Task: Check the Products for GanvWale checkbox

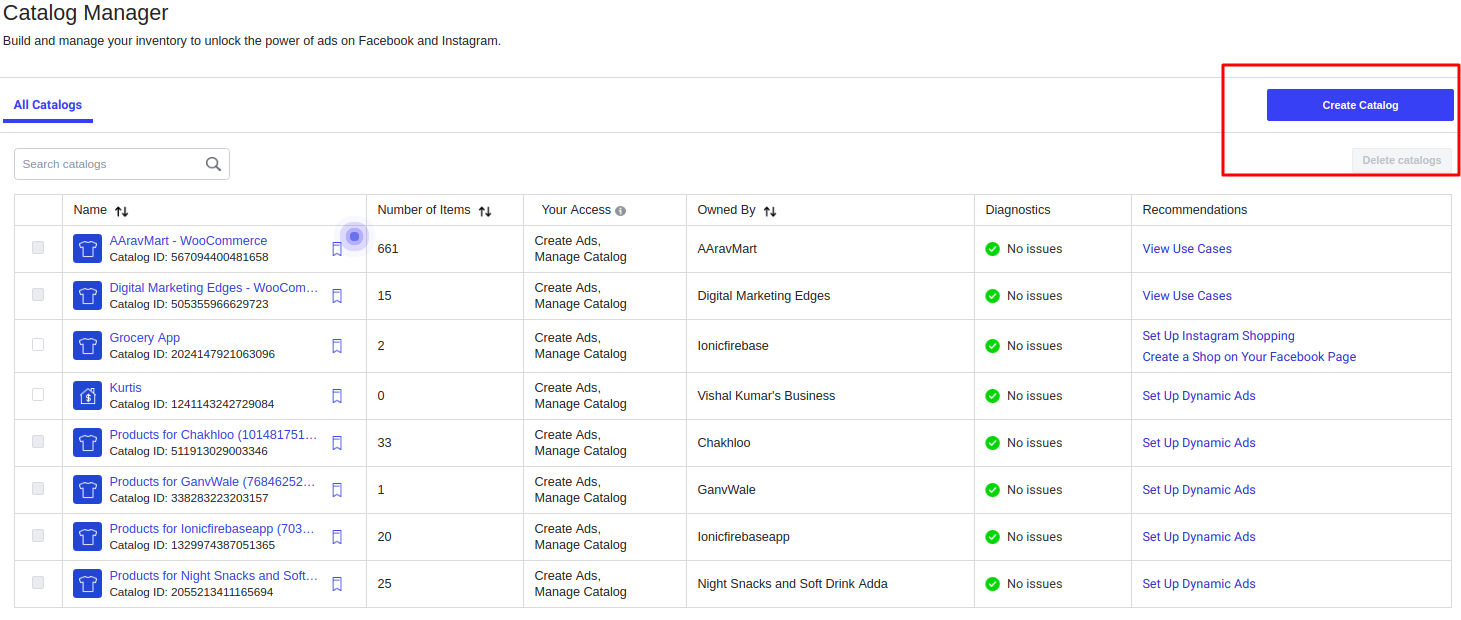Action: 38,488
